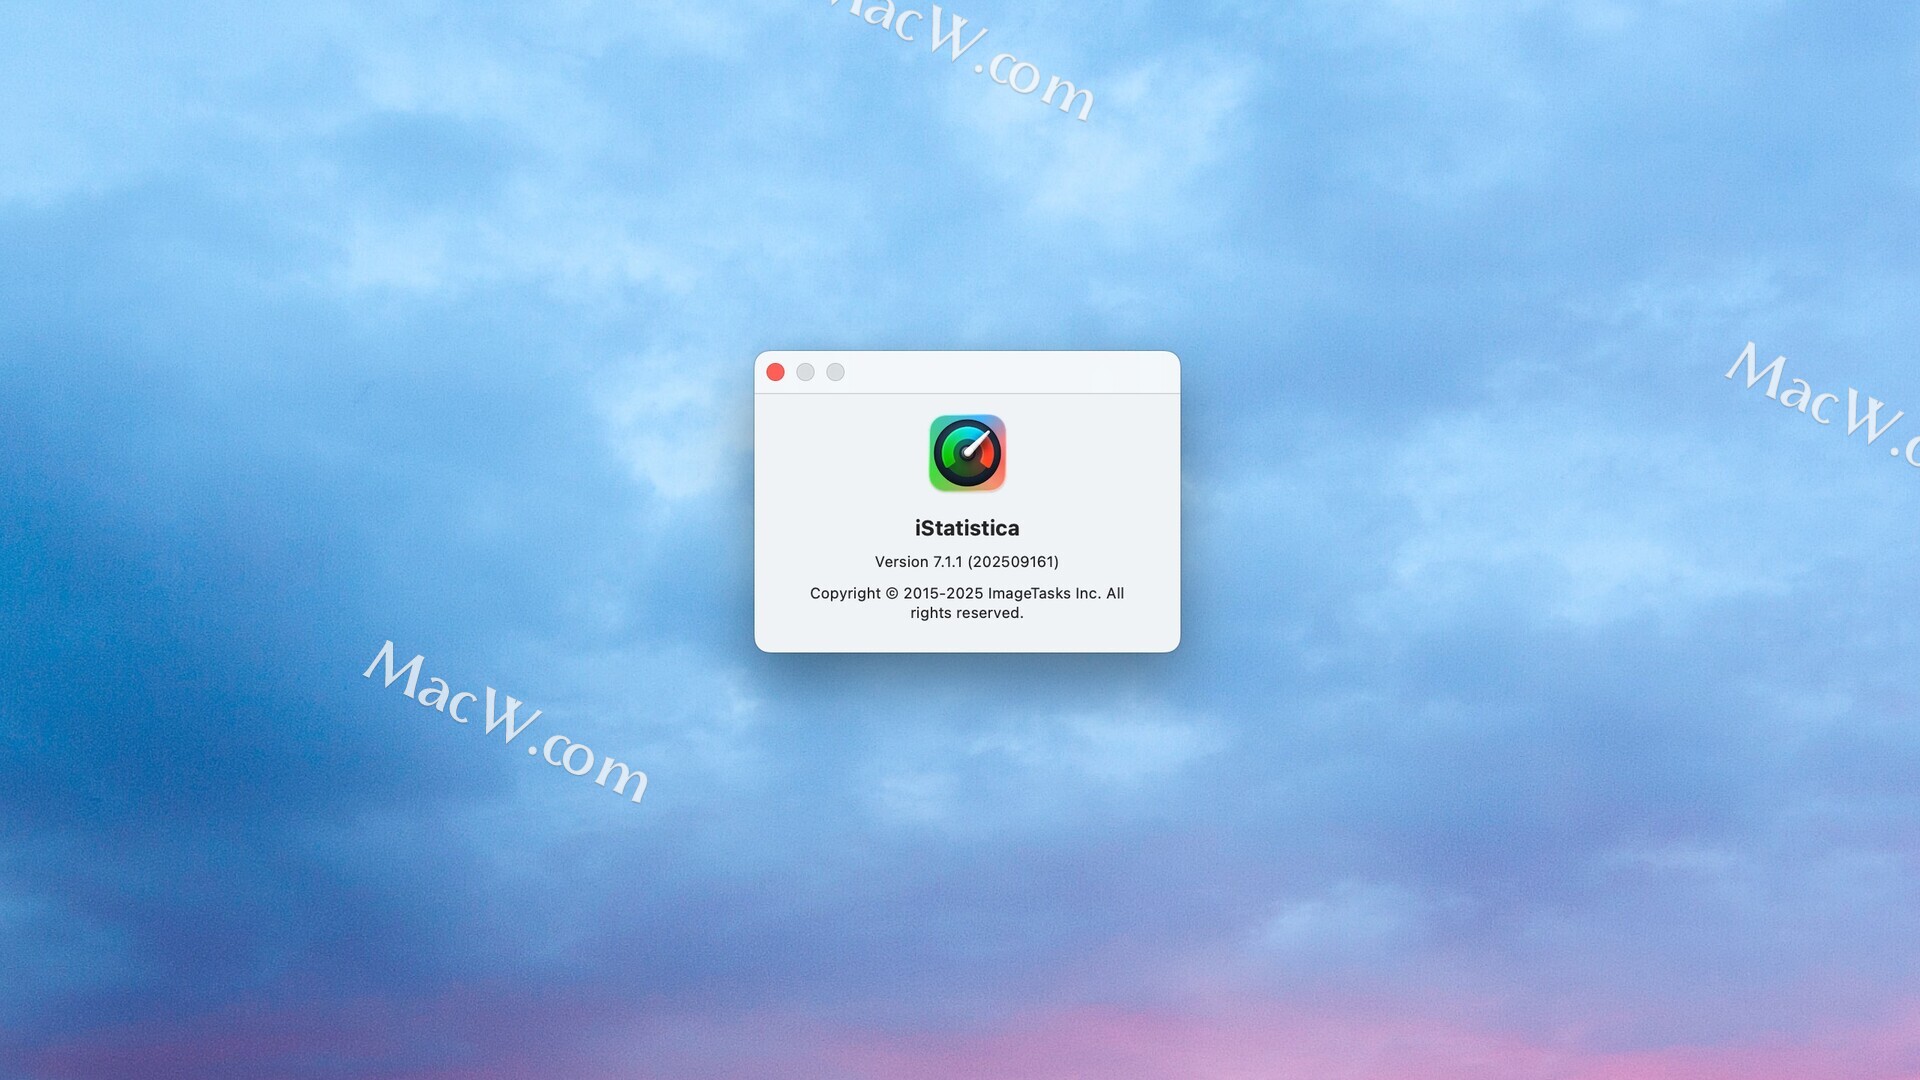1920x1080 pixels.
Task: Click the iStatistica gauge app icon
Action: pyautogui.click(x=967, y=453)
